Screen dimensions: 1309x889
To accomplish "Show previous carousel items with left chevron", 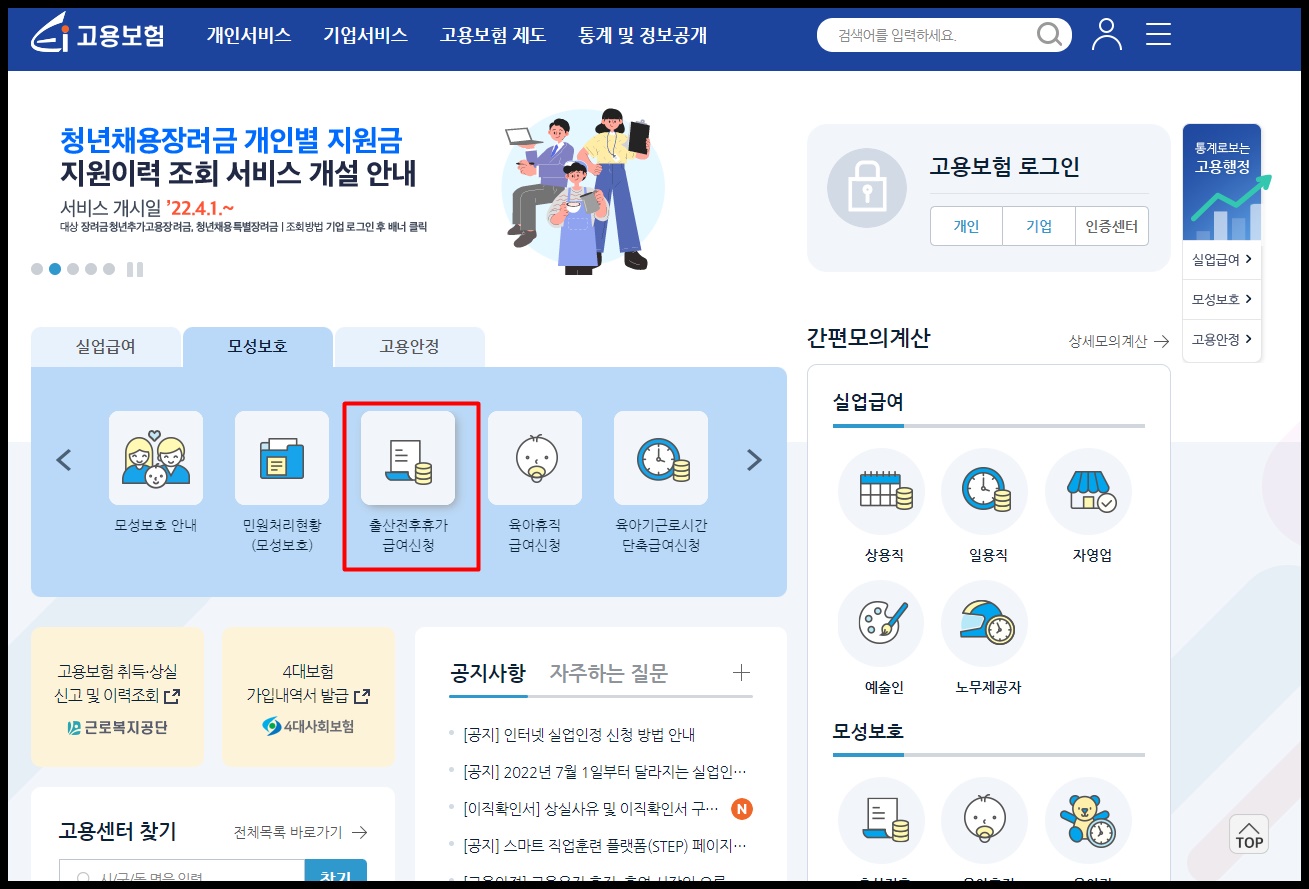I will 64,460.
